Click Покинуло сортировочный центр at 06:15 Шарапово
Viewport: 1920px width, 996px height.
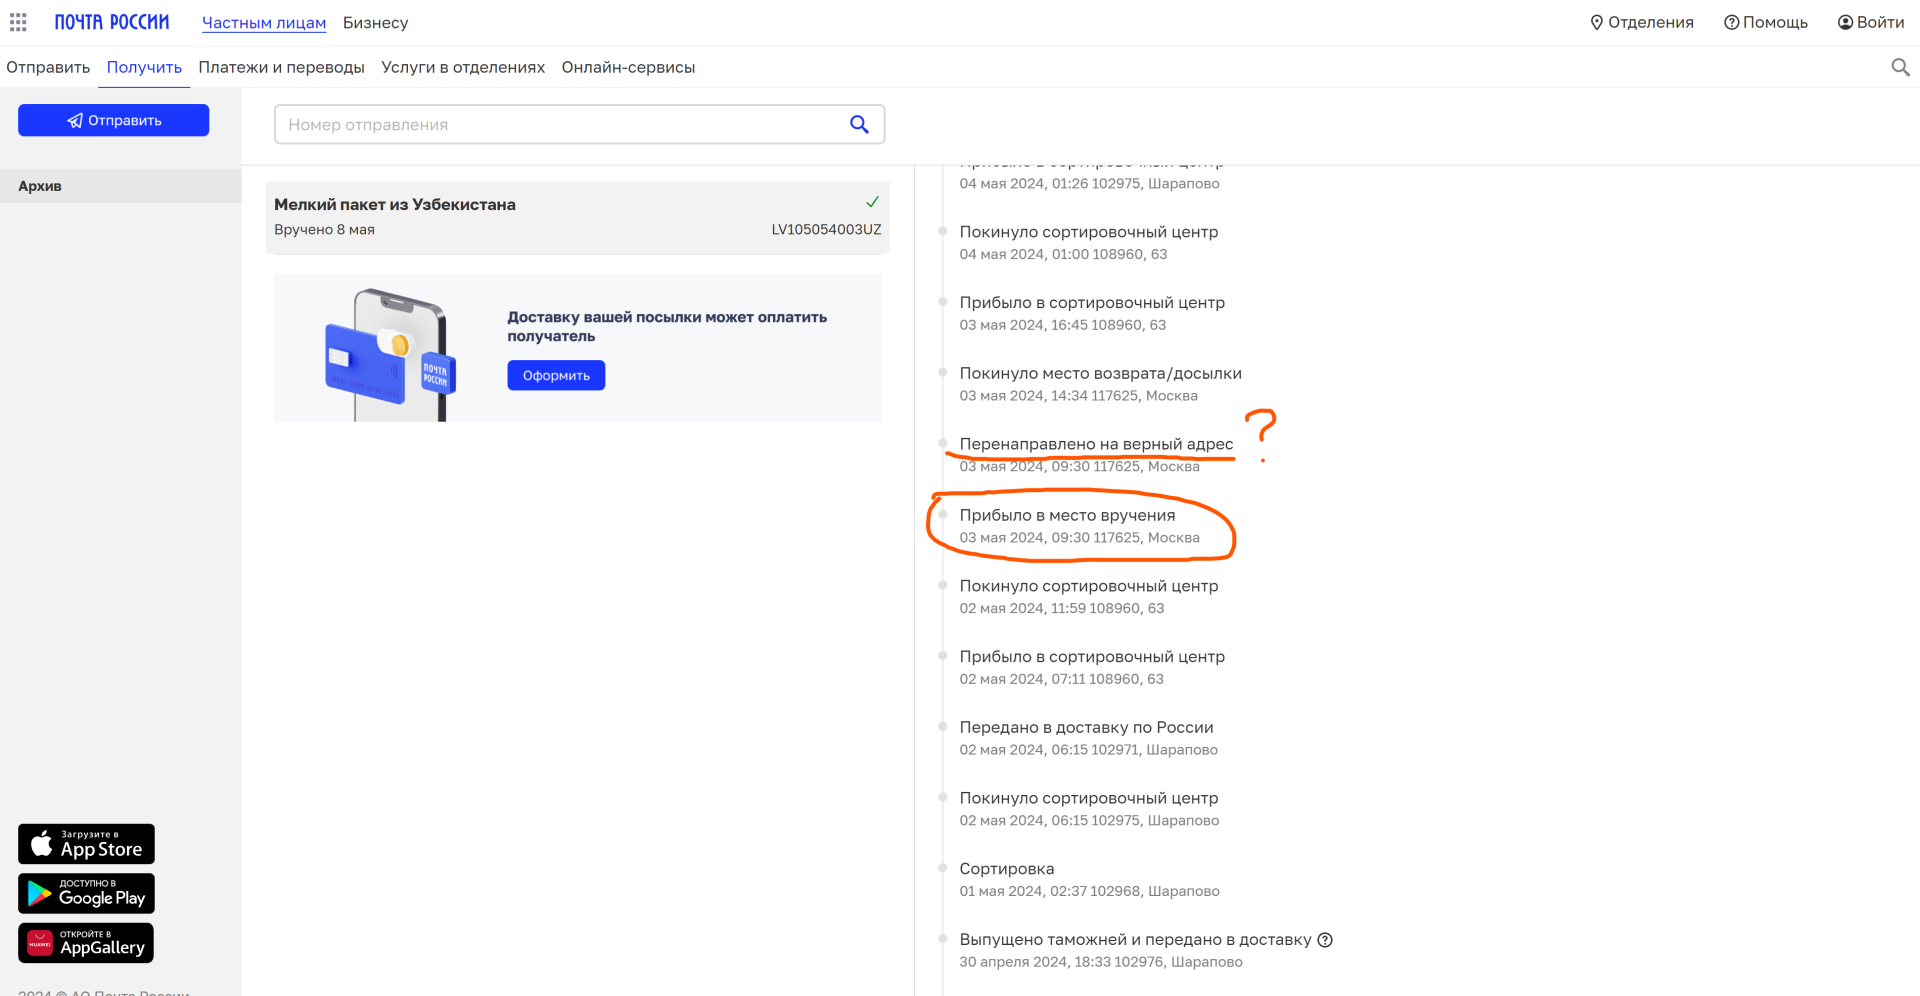(1089, 798)
